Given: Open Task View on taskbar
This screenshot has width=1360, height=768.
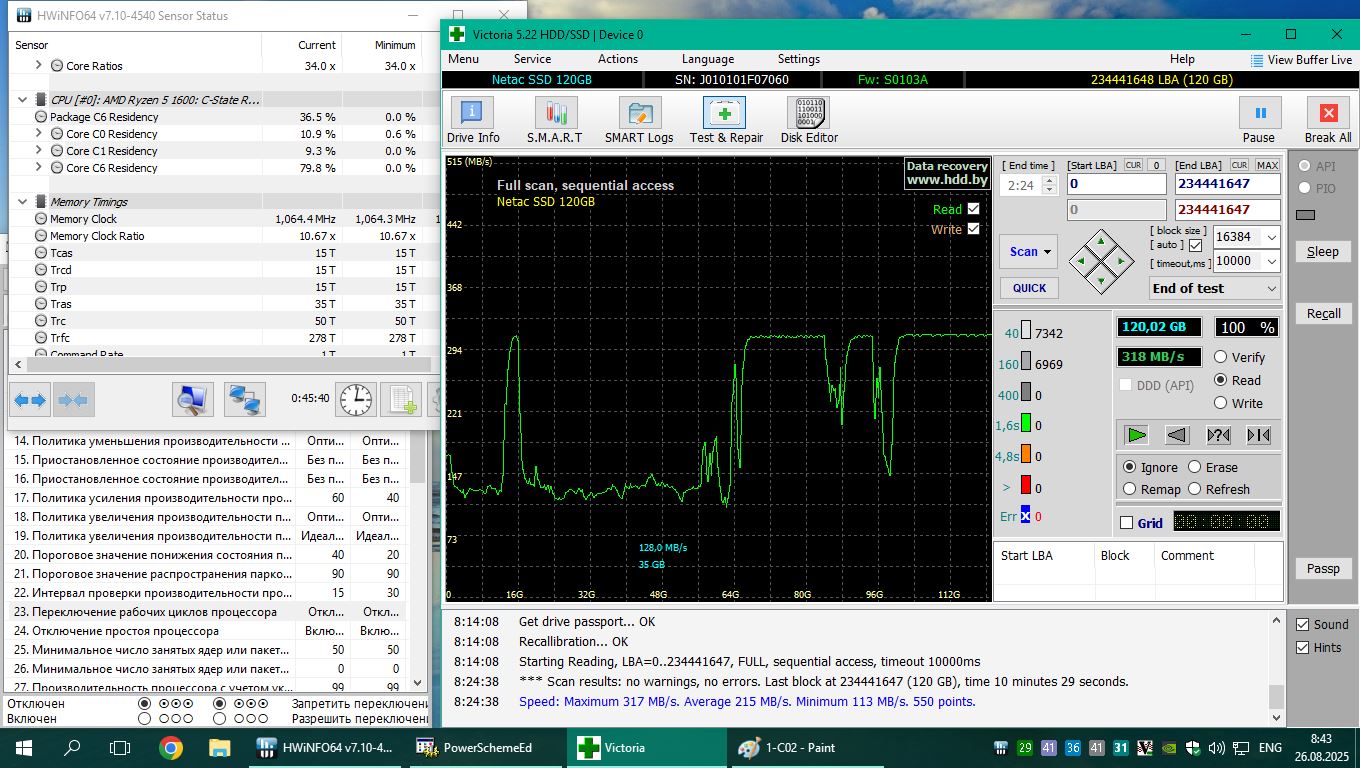Looking at the screenshot, I should click(120, 747).
